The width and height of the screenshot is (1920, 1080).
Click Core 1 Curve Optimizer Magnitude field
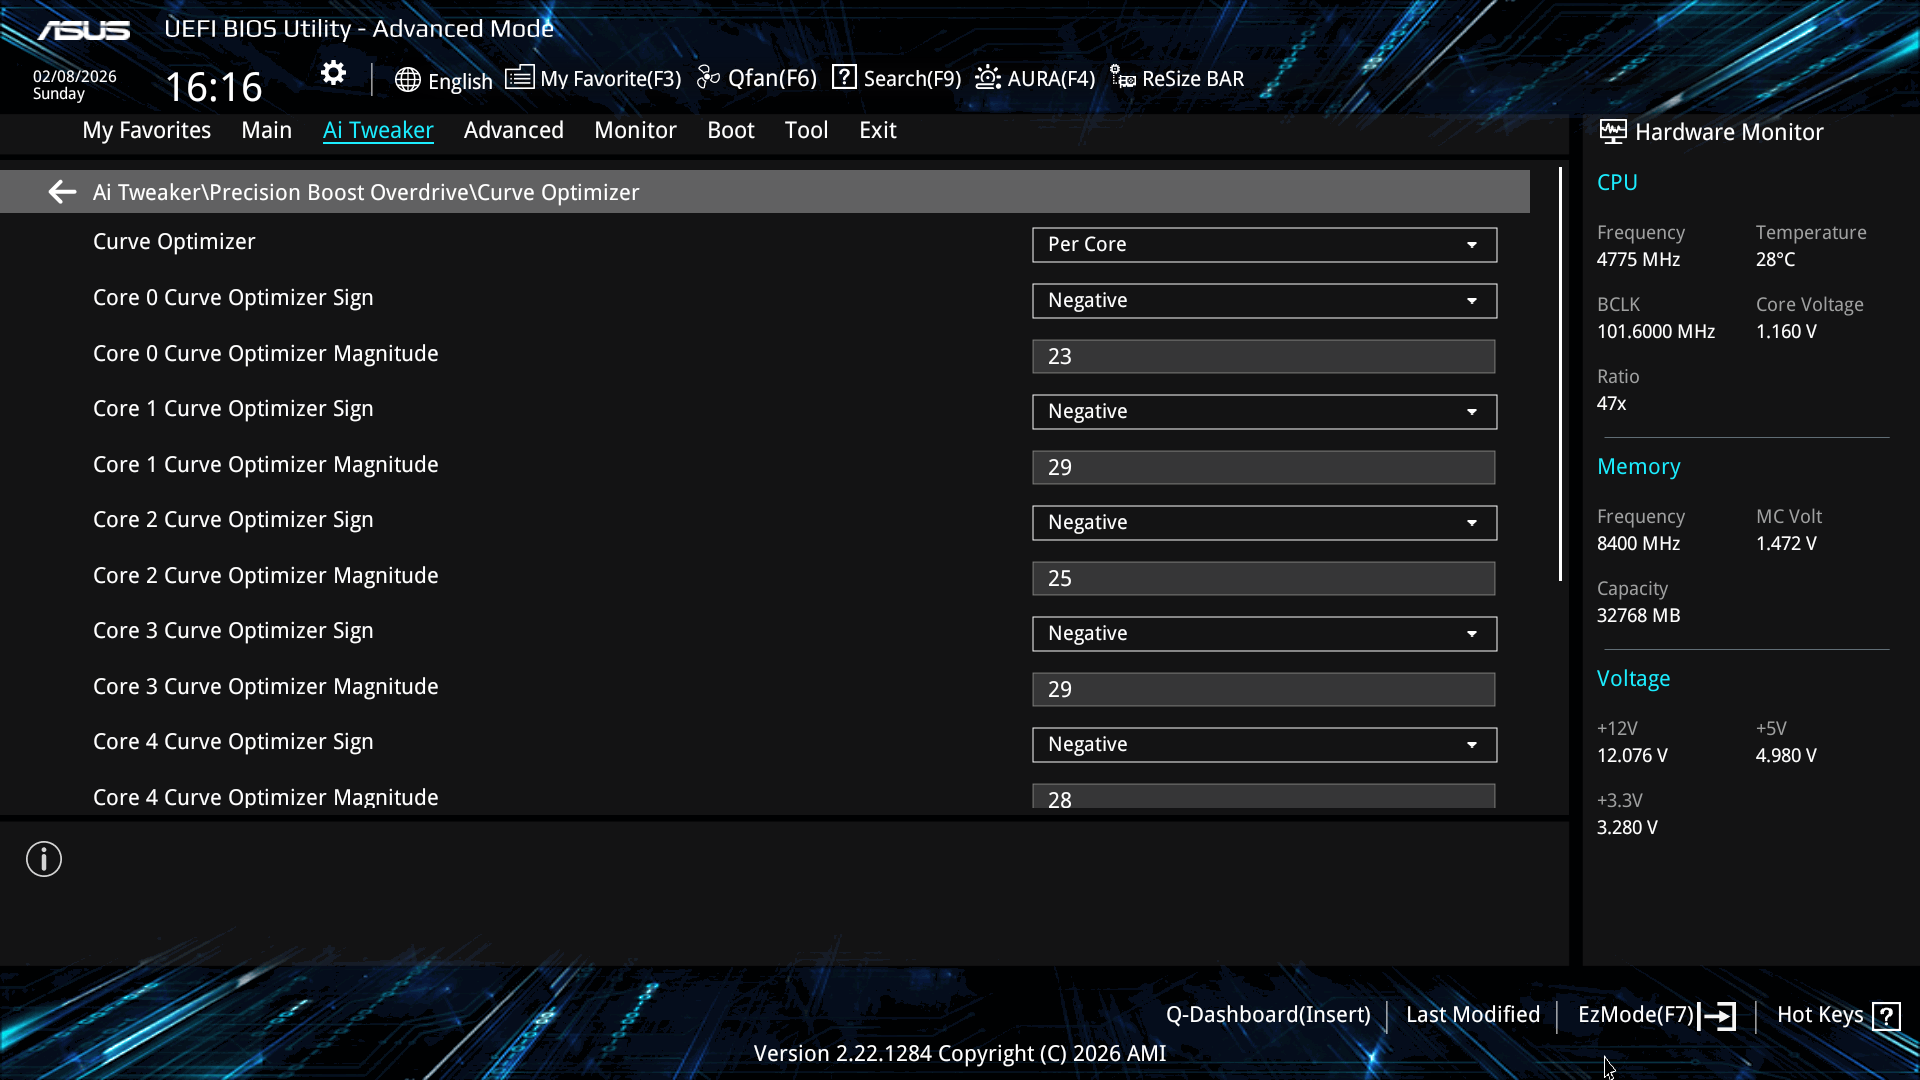pos(1263,468)
